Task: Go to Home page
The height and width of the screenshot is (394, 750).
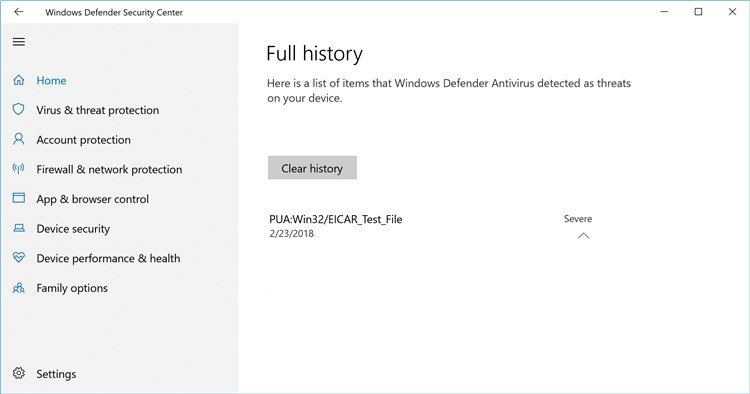Action: click(x=51, y=80)
